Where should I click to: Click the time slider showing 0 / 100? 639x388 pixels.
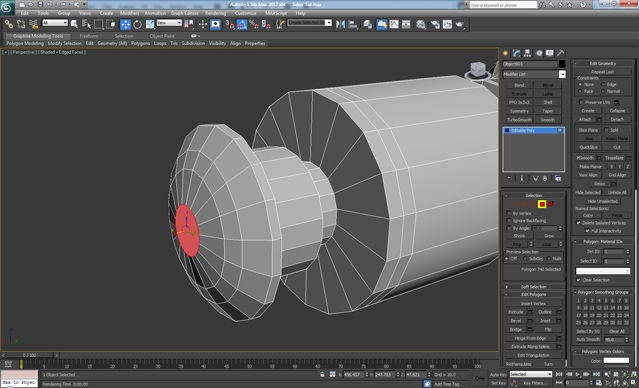pos(29,355)
